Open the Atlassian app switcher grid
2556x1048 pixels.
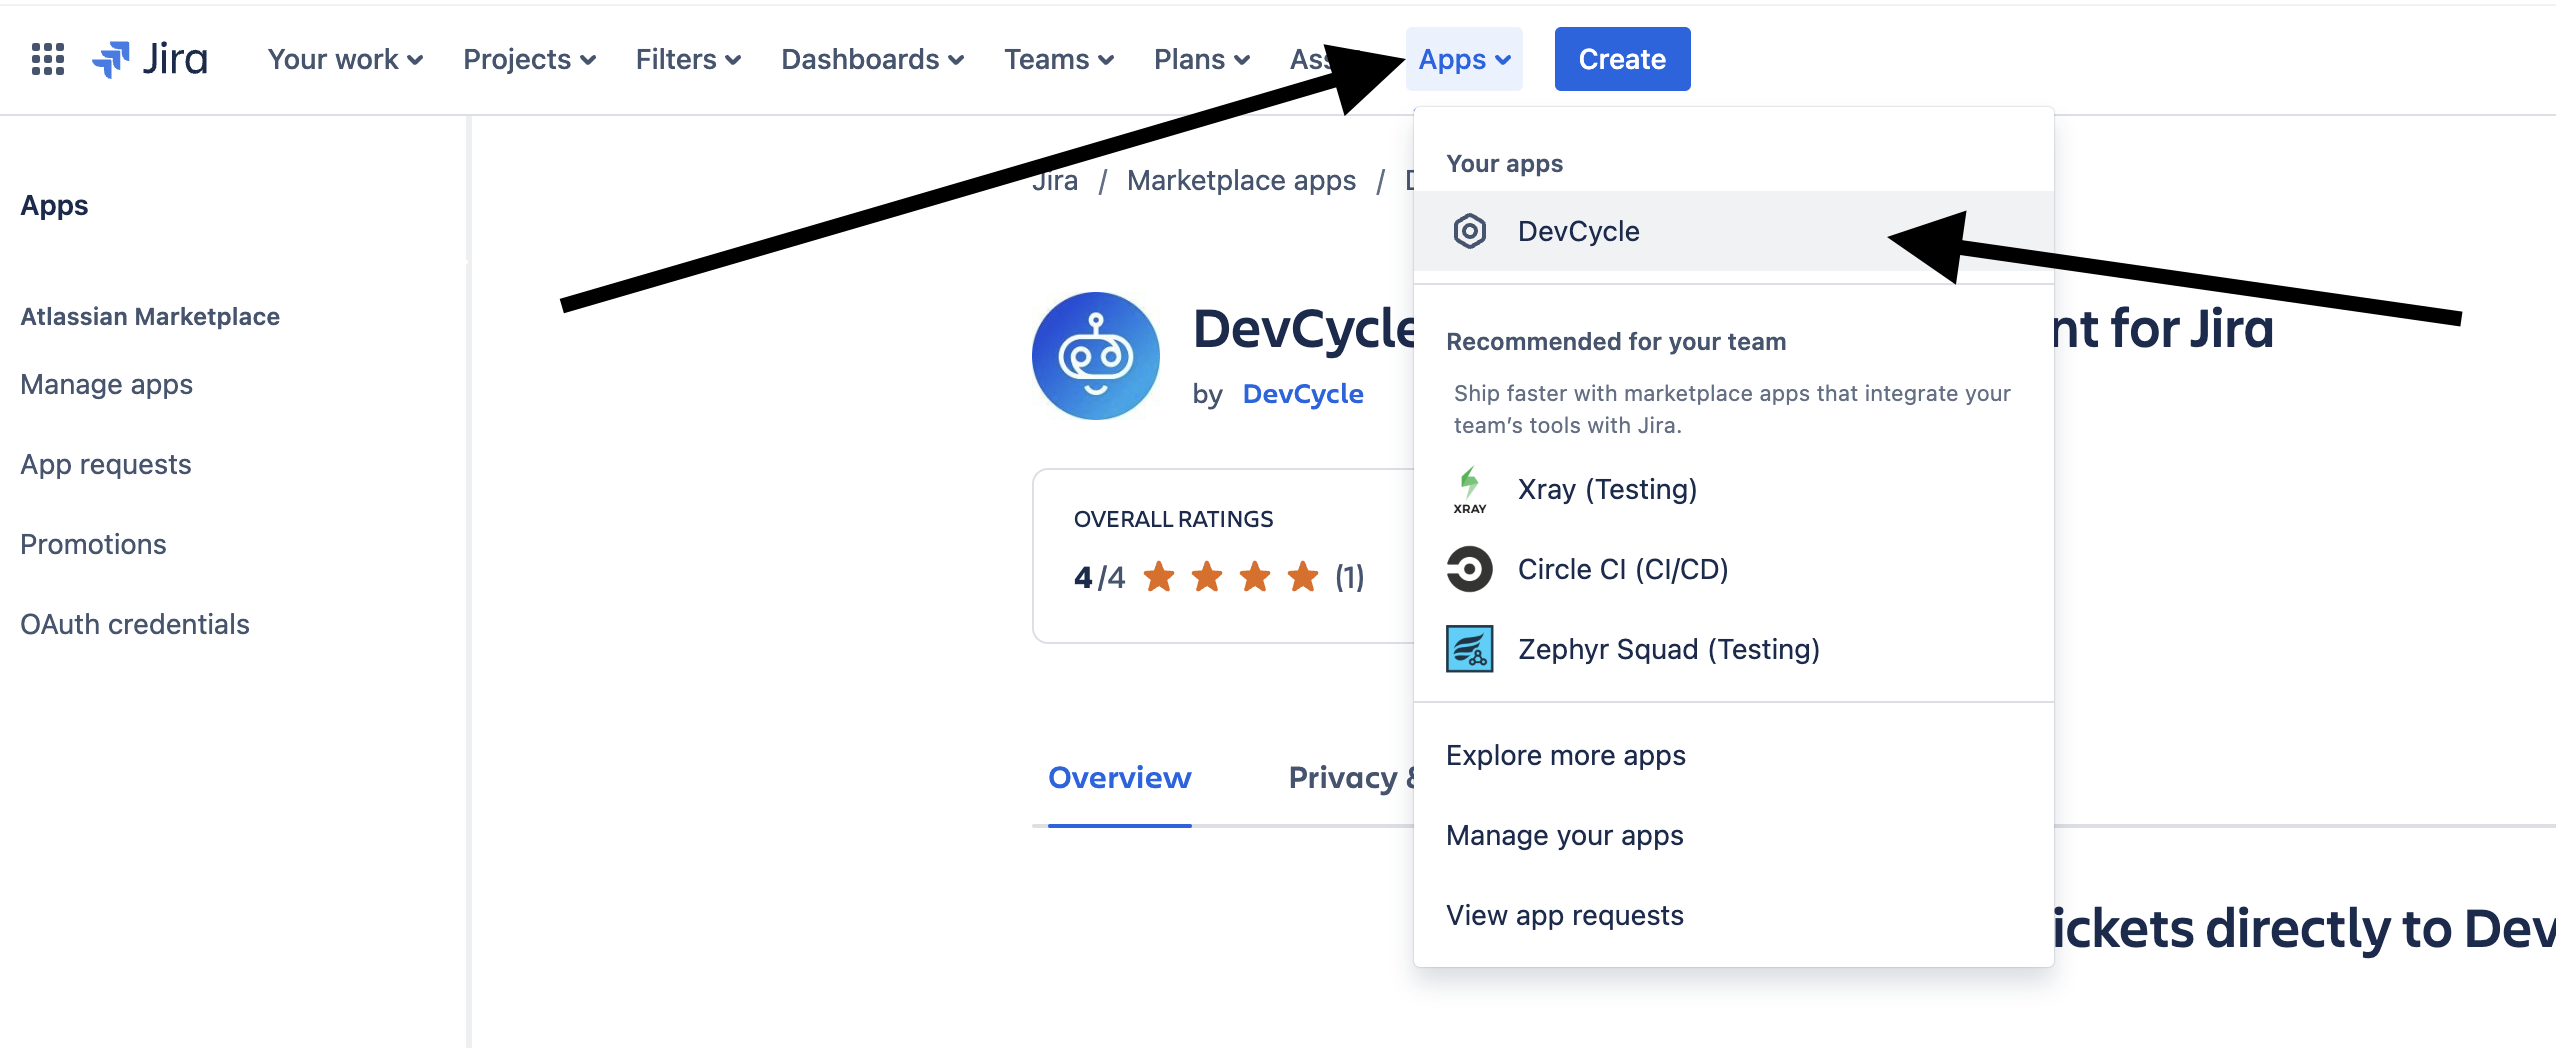click(46, 59)
